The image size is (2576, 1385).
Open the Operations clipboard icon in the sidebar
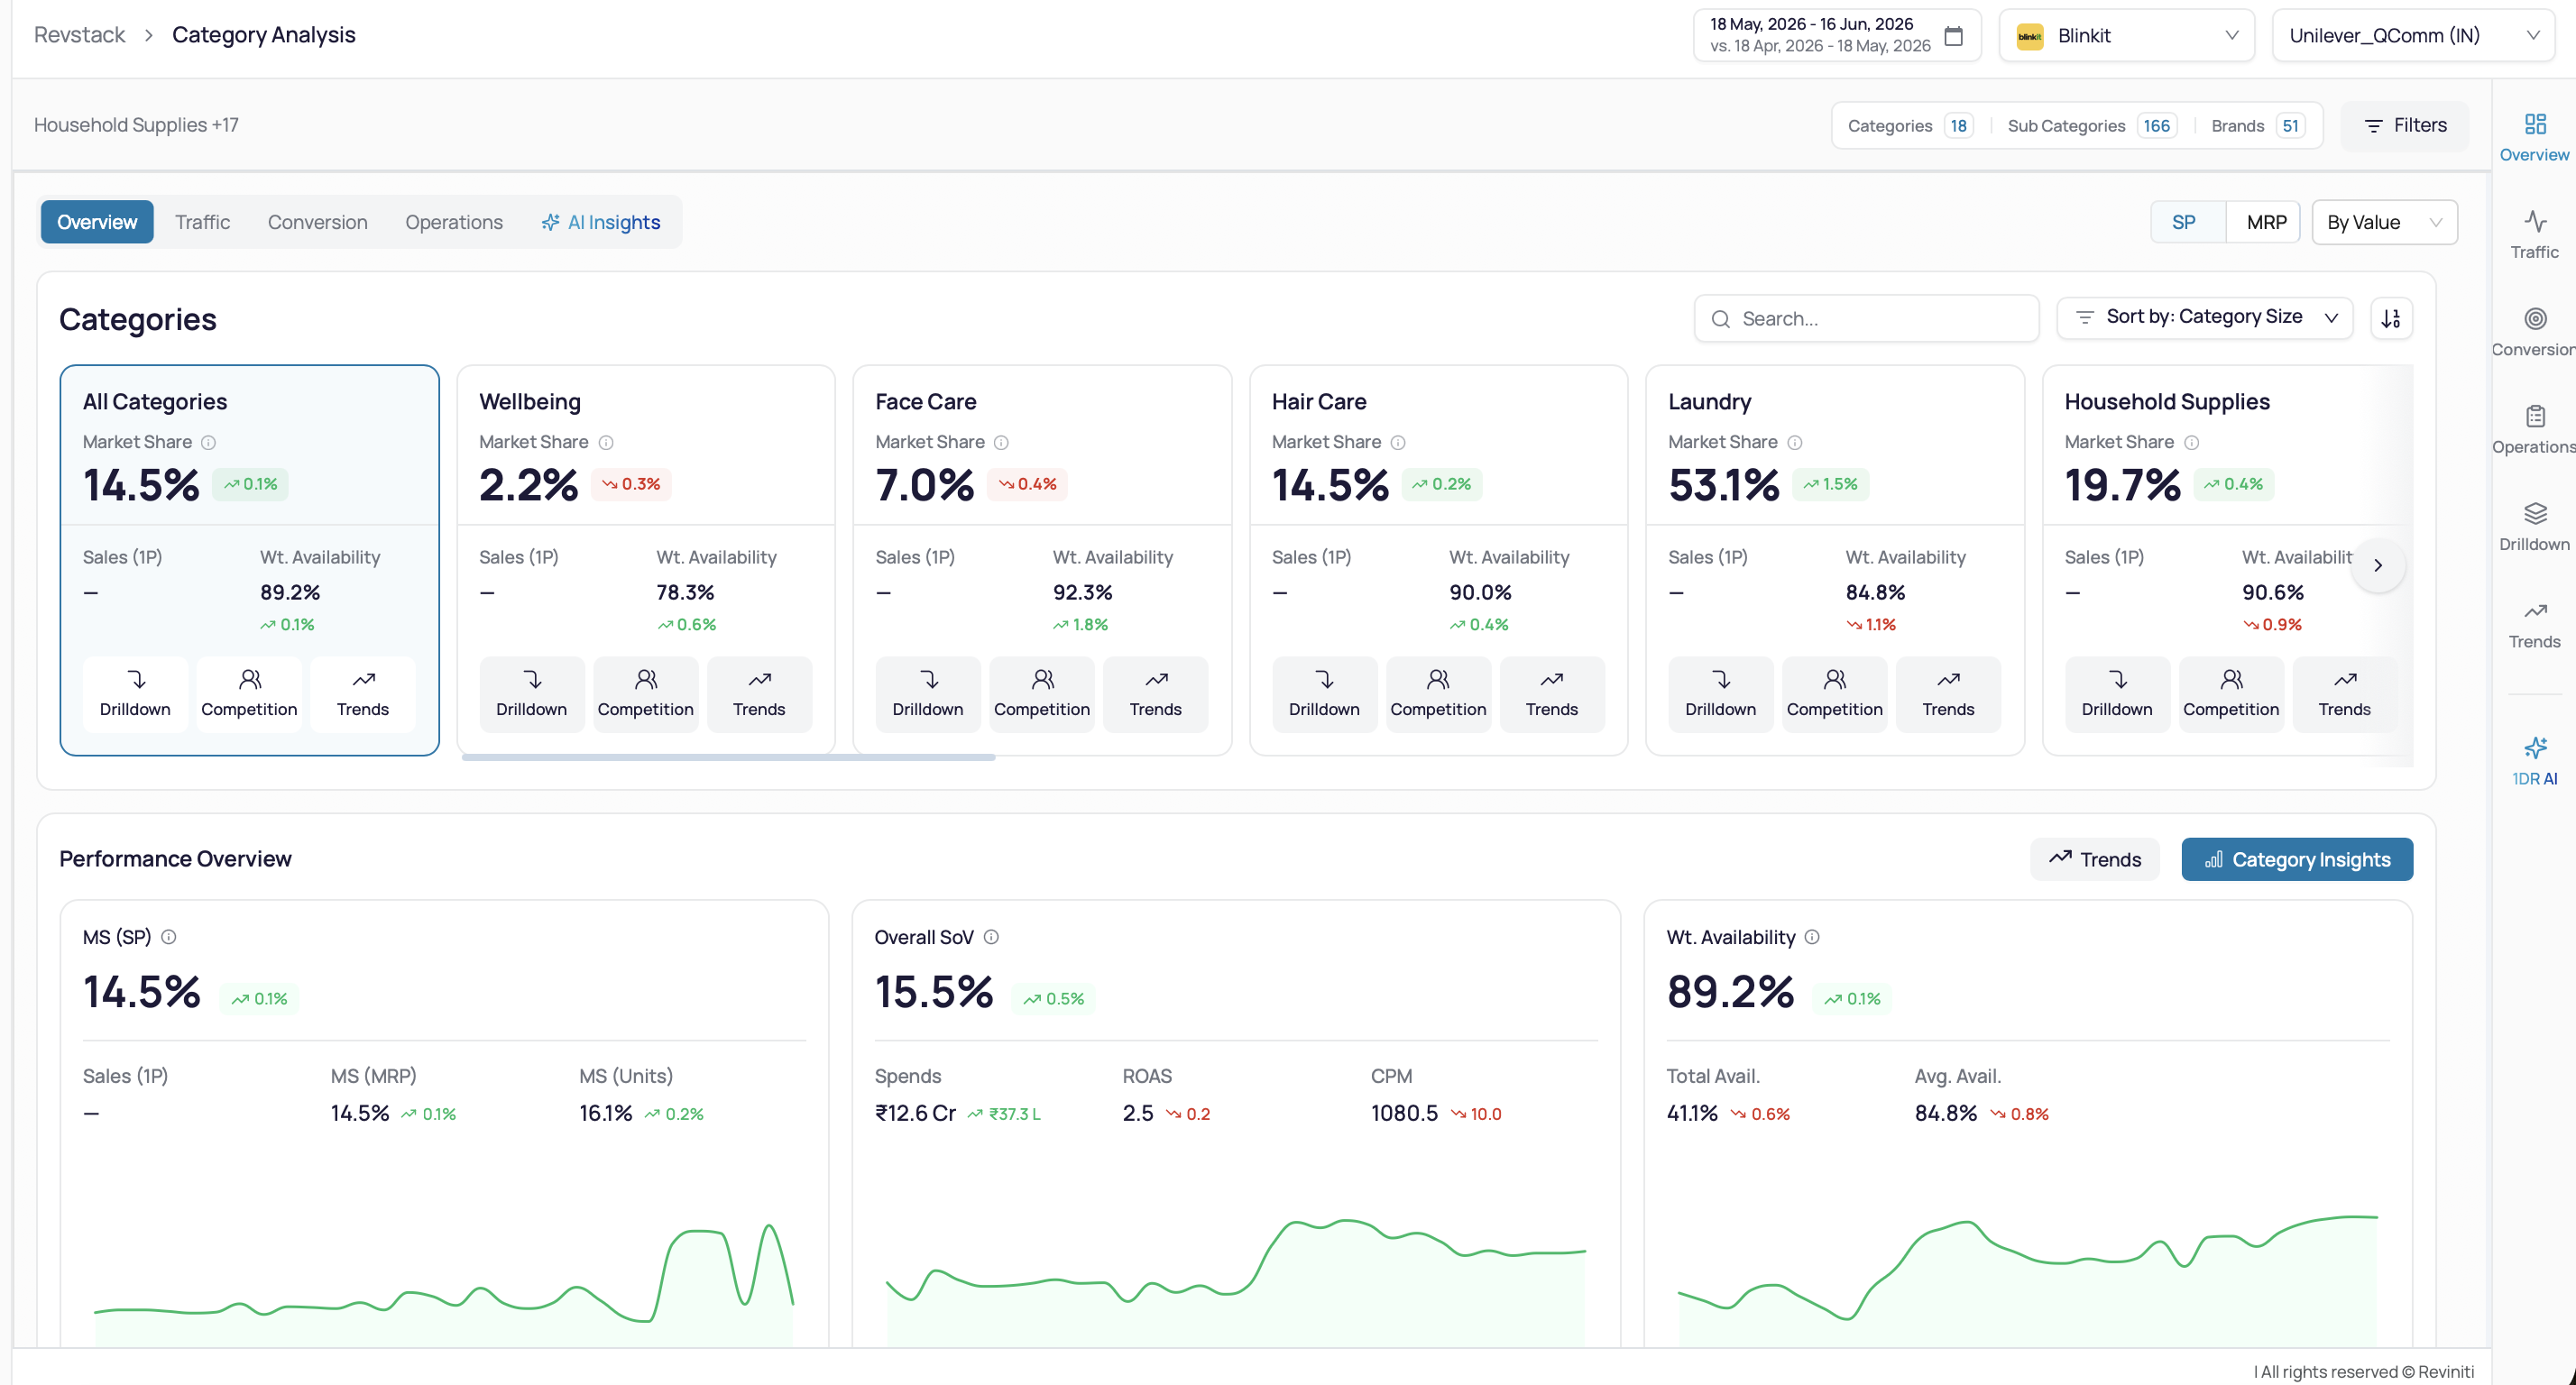coord(2534,416)
